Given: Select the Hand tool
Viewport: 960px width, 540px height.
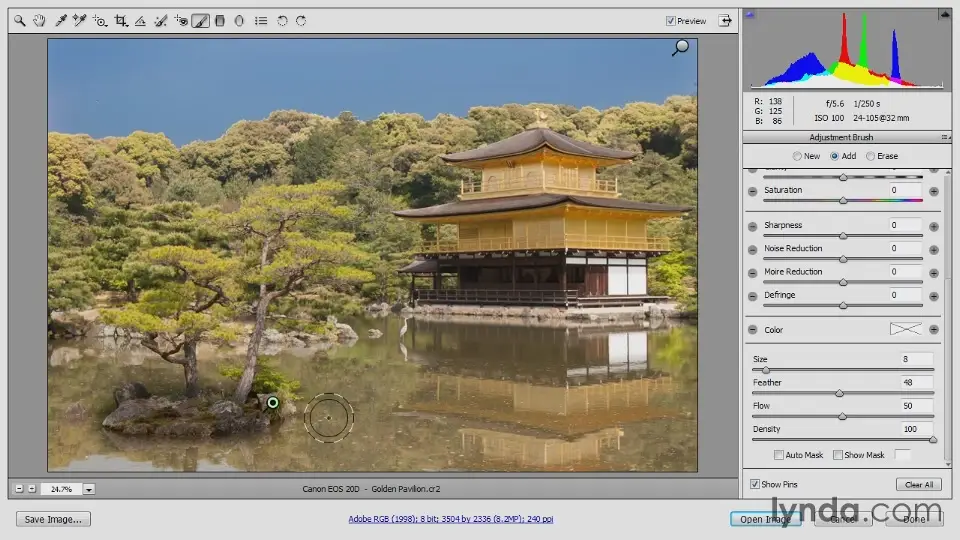Looking at the screenshot, I should pyautogui.click(x=40, y=20).
